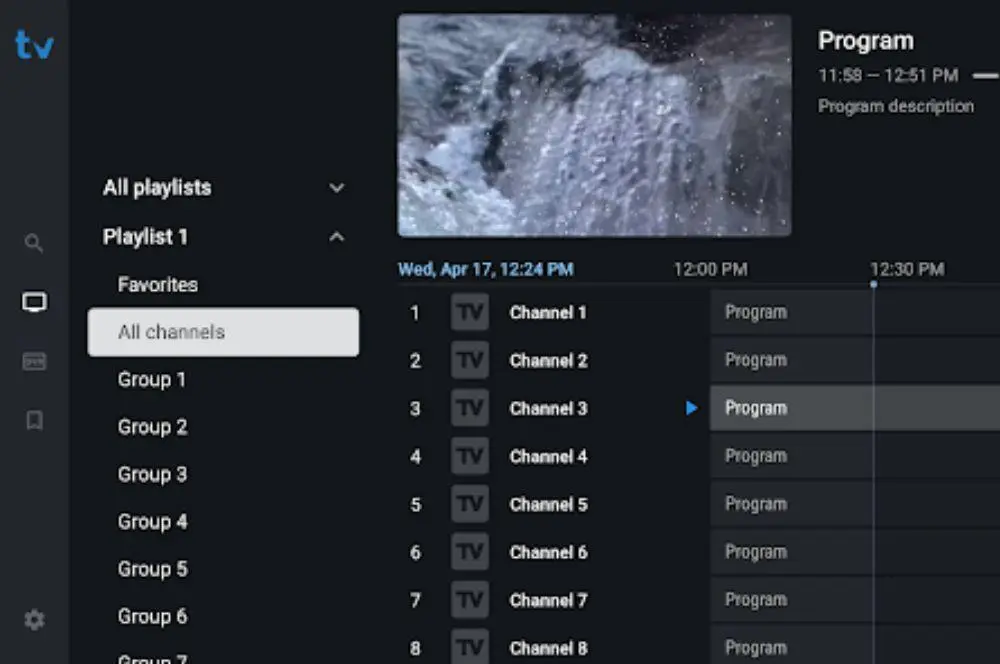Click the Program description text
Screen dimensions: 1000x664
896,106
